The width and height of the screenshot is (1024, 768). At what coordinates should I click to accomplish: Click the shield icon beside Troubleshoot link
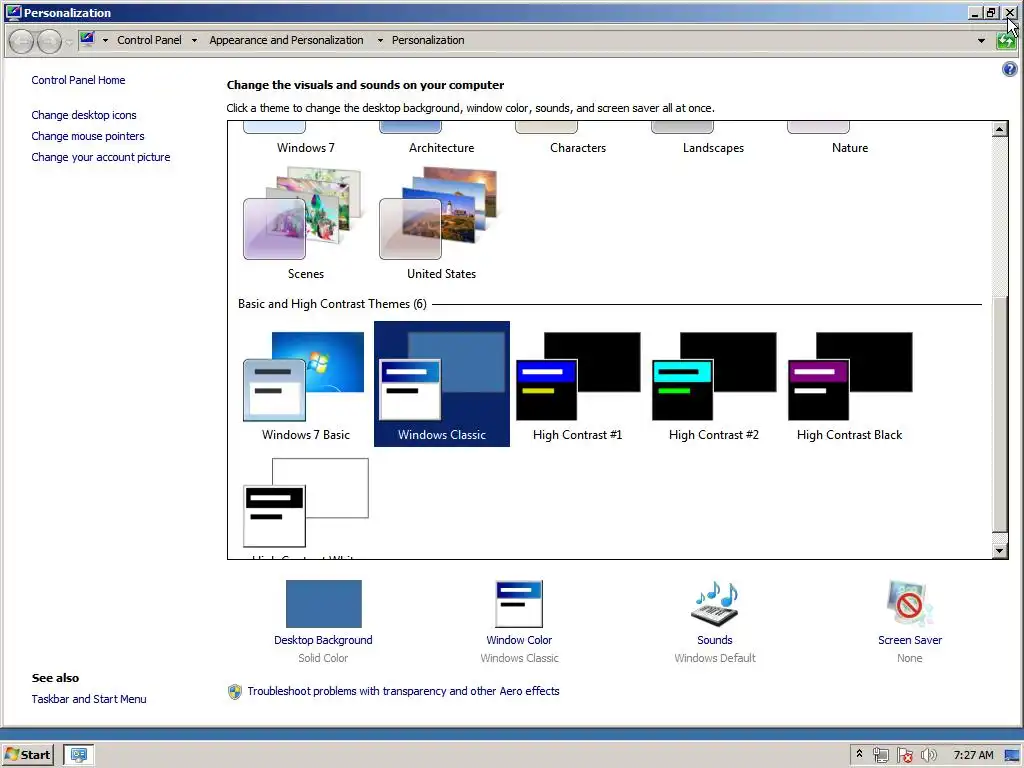tap(234, 692)
